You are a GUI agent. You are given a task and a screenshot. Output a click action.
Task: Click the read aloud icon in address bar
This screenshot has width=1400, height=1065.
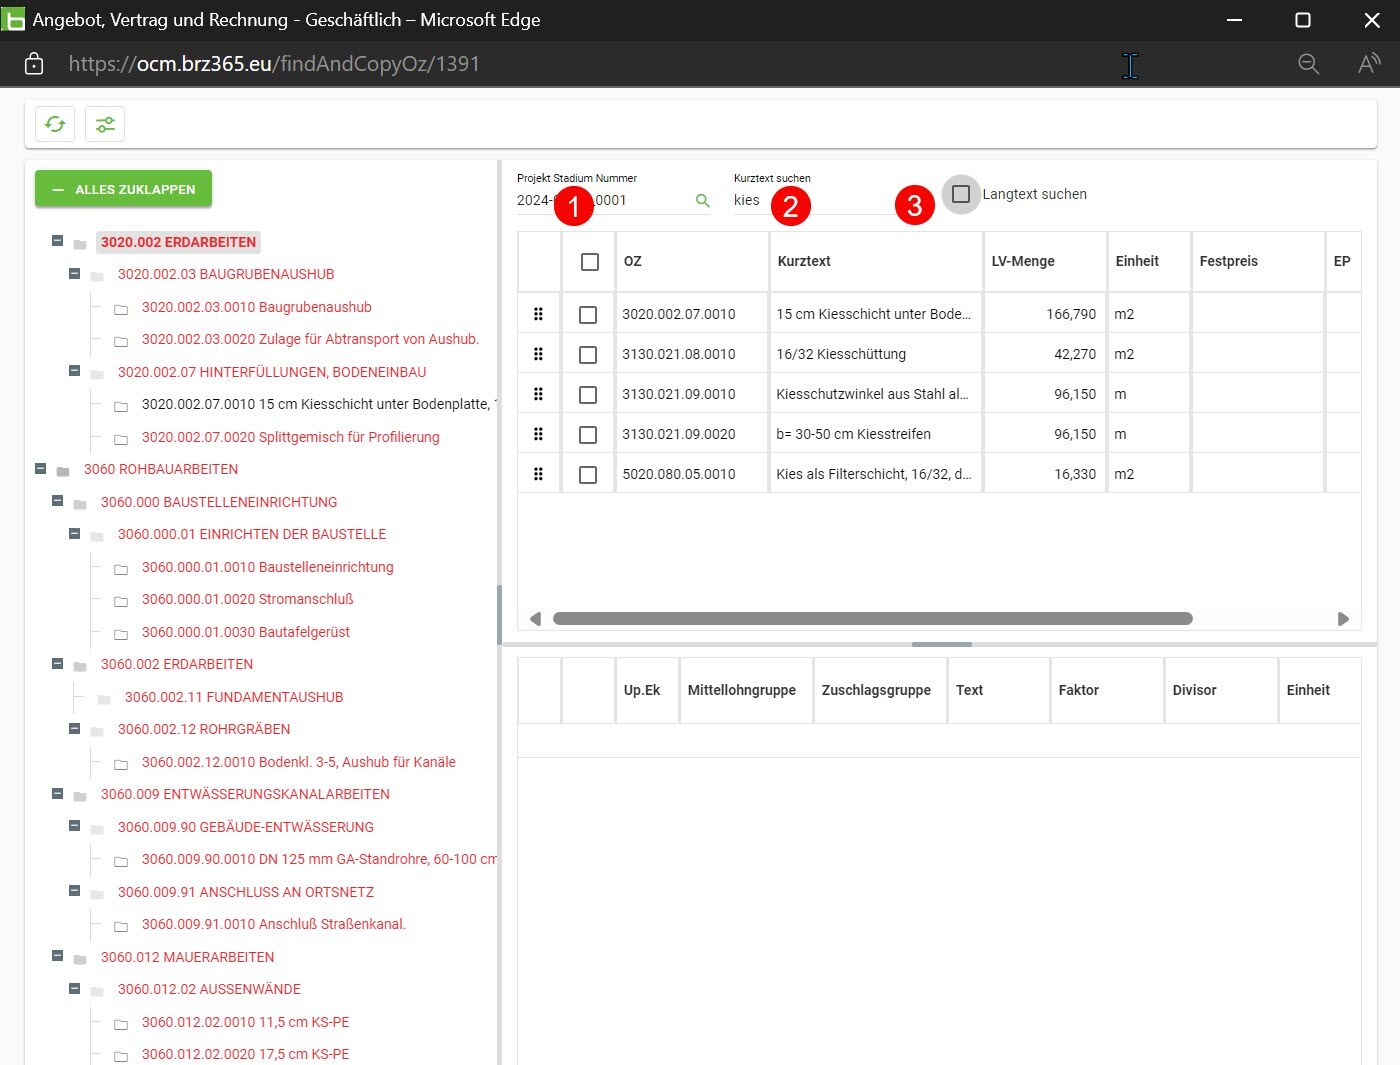pos(1368,64)
